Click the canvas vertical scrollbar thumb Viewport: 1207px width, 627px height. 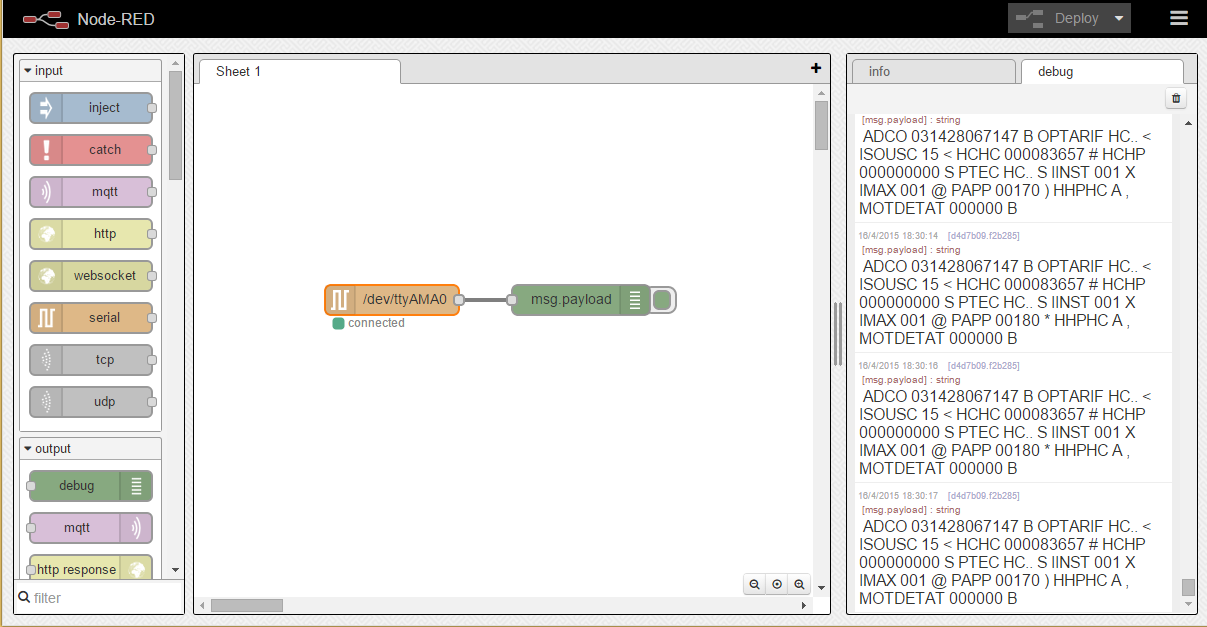[x=821, y=125]
